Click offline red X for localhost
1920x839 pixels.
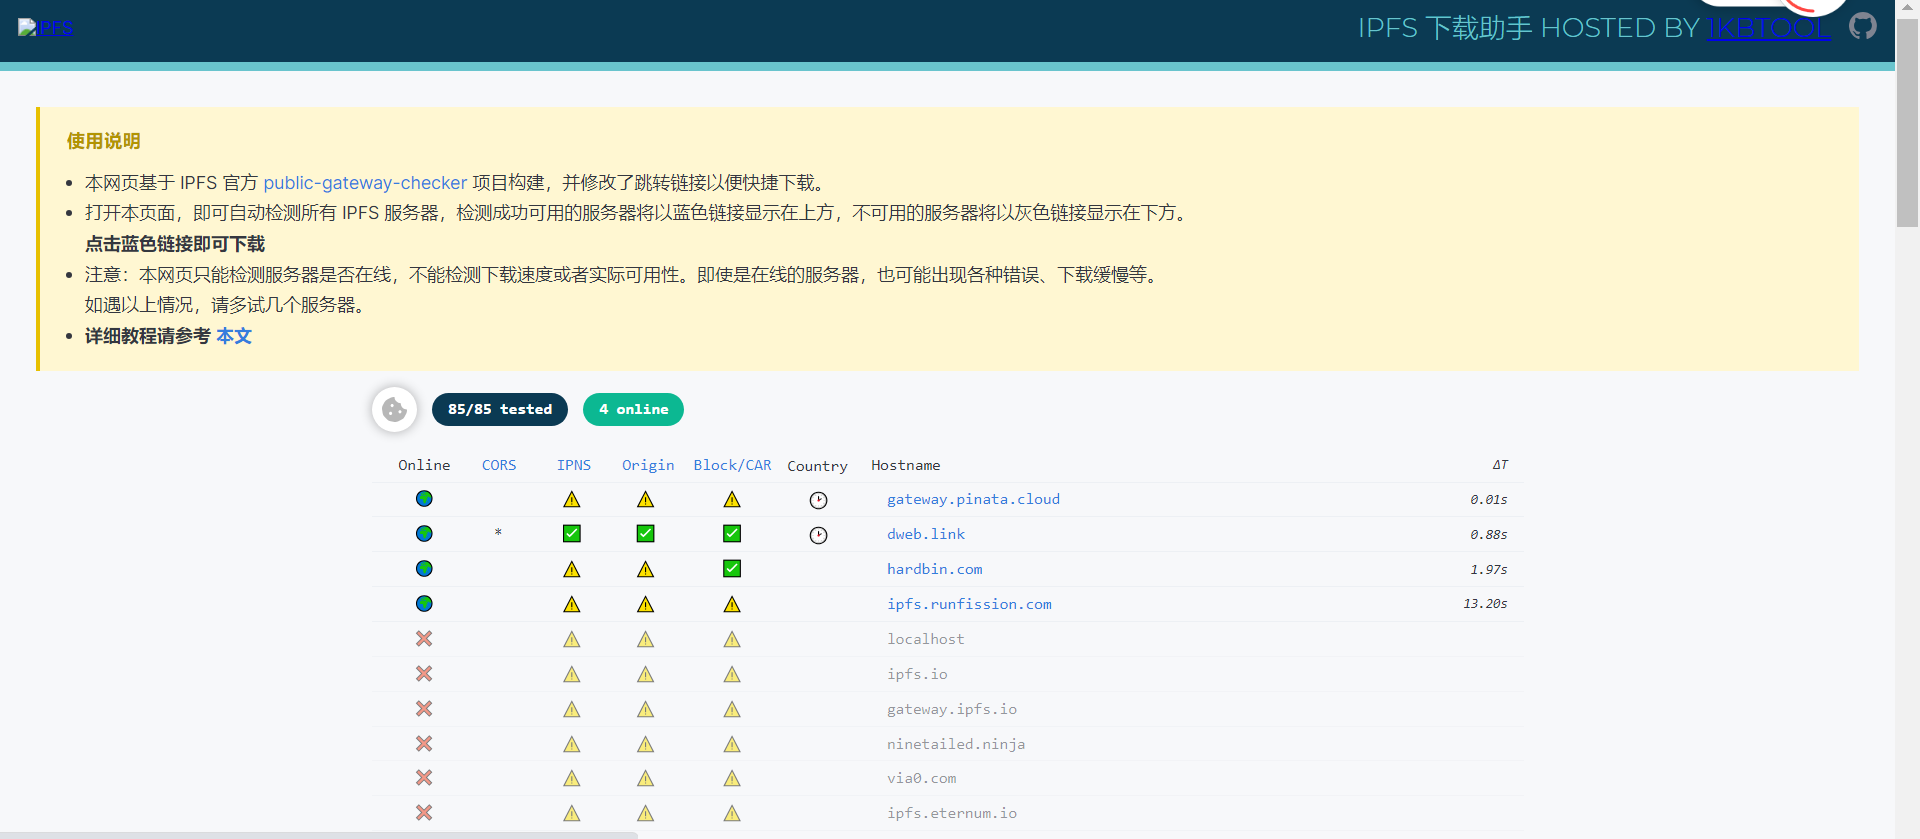click(424, 638)
